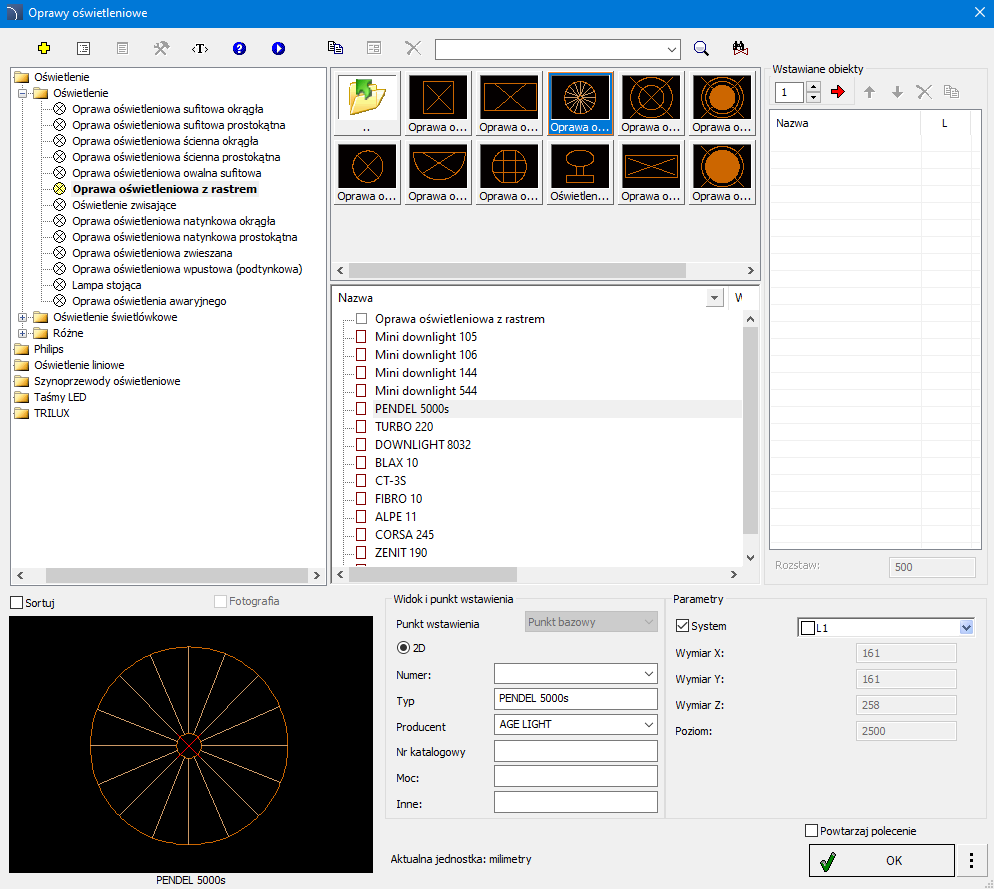Click the hammer and wrench tools icon
The image size is (994, 889).
161,48
